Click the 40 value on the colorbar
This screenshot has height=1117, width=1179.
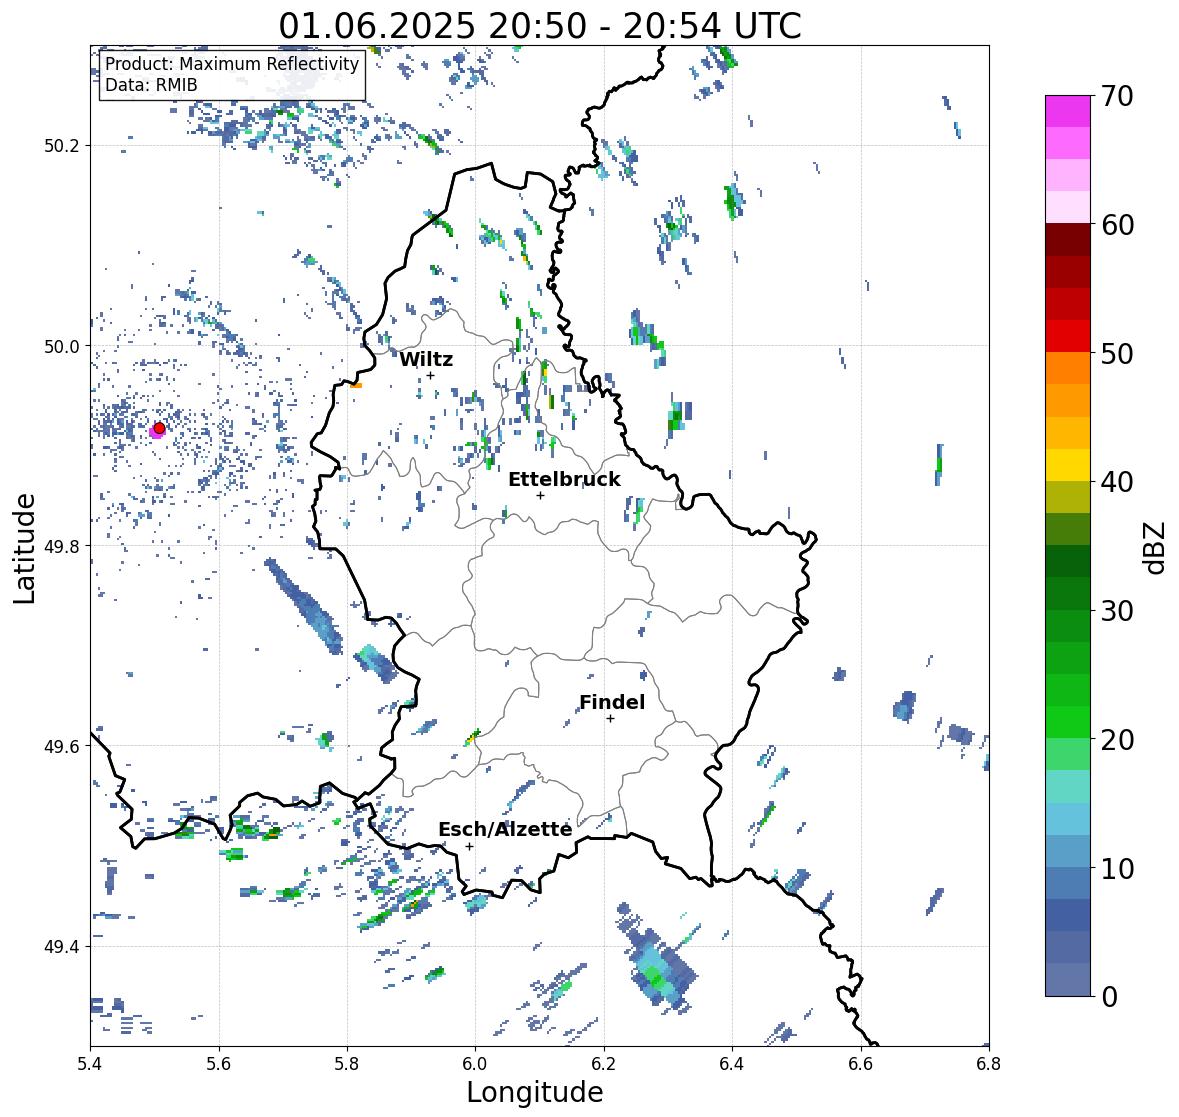click(x=1117, y=482)
